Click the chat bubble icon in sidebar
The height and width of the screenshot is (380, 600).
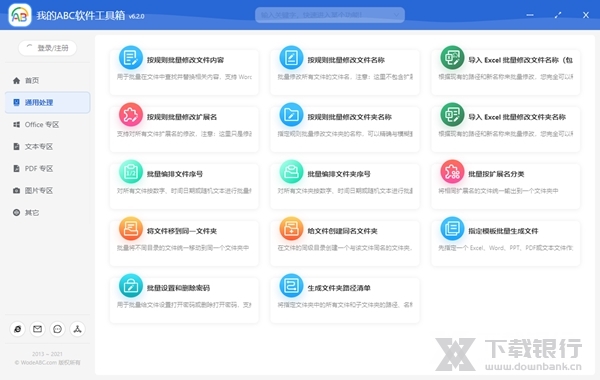(57, 329)
